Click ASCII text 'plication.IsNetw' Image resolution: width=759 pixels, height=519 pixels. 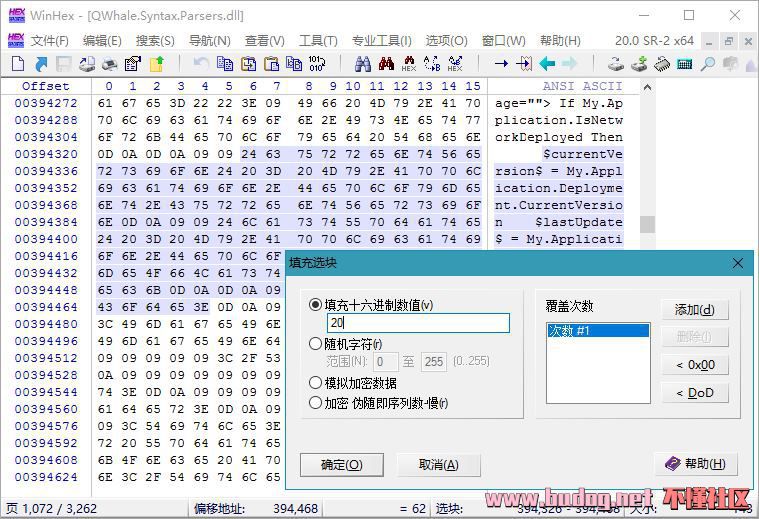(x=559, y=120)
